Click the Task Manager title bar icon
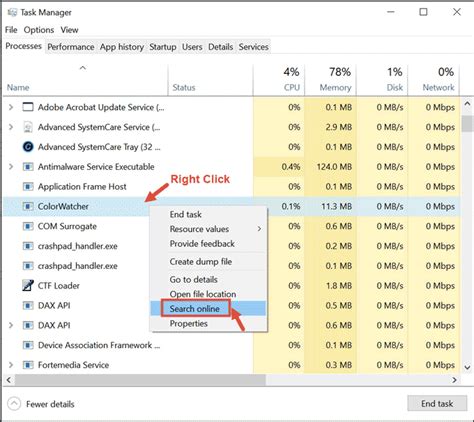This screenshot has width=474, height=422. pos(12,13)
